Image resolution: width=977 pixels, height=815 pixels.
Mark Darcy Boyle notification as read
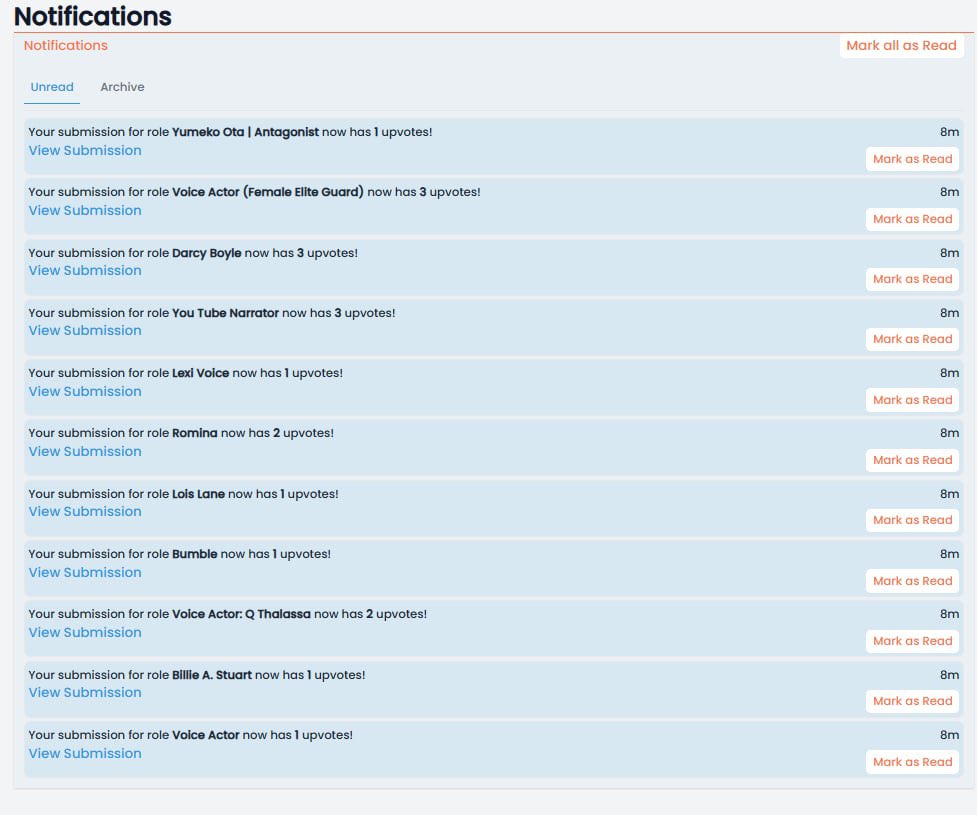coord(912,279)
